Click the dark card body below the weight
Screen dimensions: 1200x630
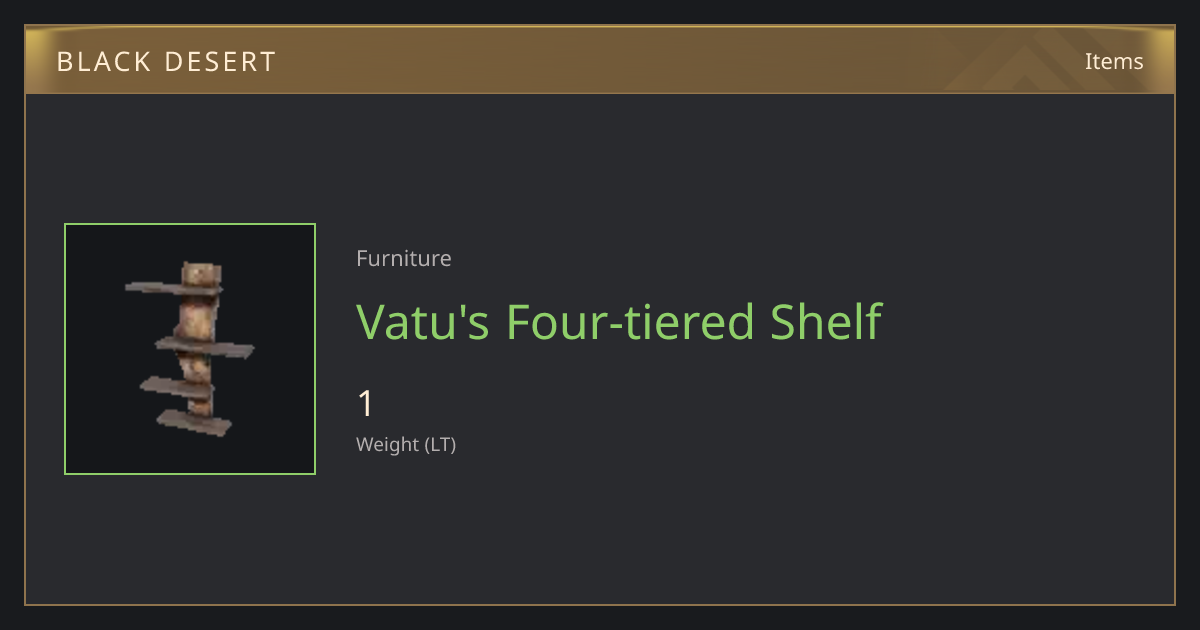point(600,530)
